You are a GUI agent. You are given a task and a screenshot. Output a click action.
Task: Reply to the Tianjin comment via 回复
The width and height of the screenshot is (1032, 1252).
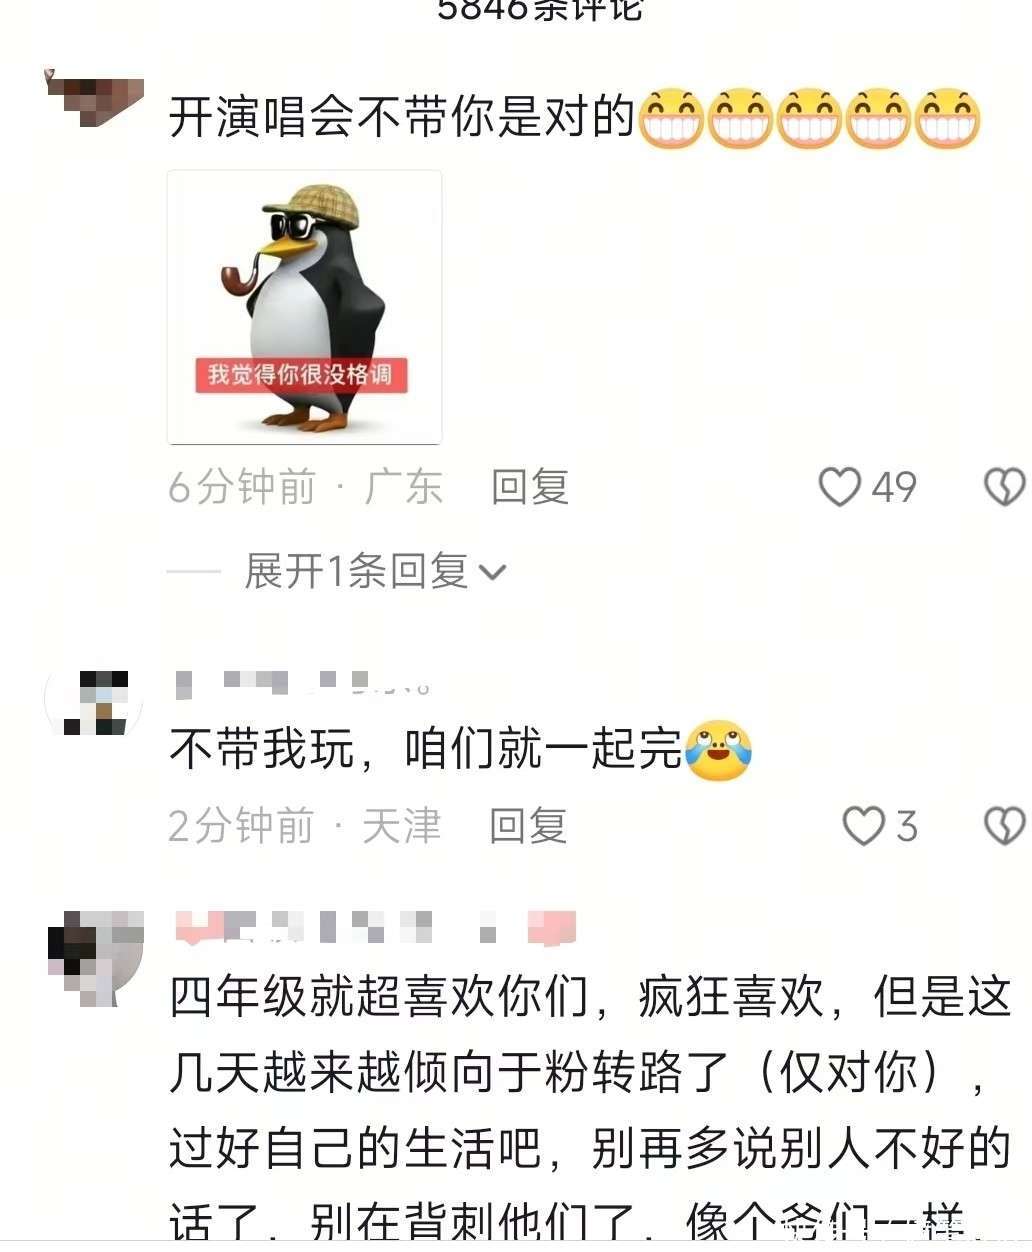(x=528, y=826)
